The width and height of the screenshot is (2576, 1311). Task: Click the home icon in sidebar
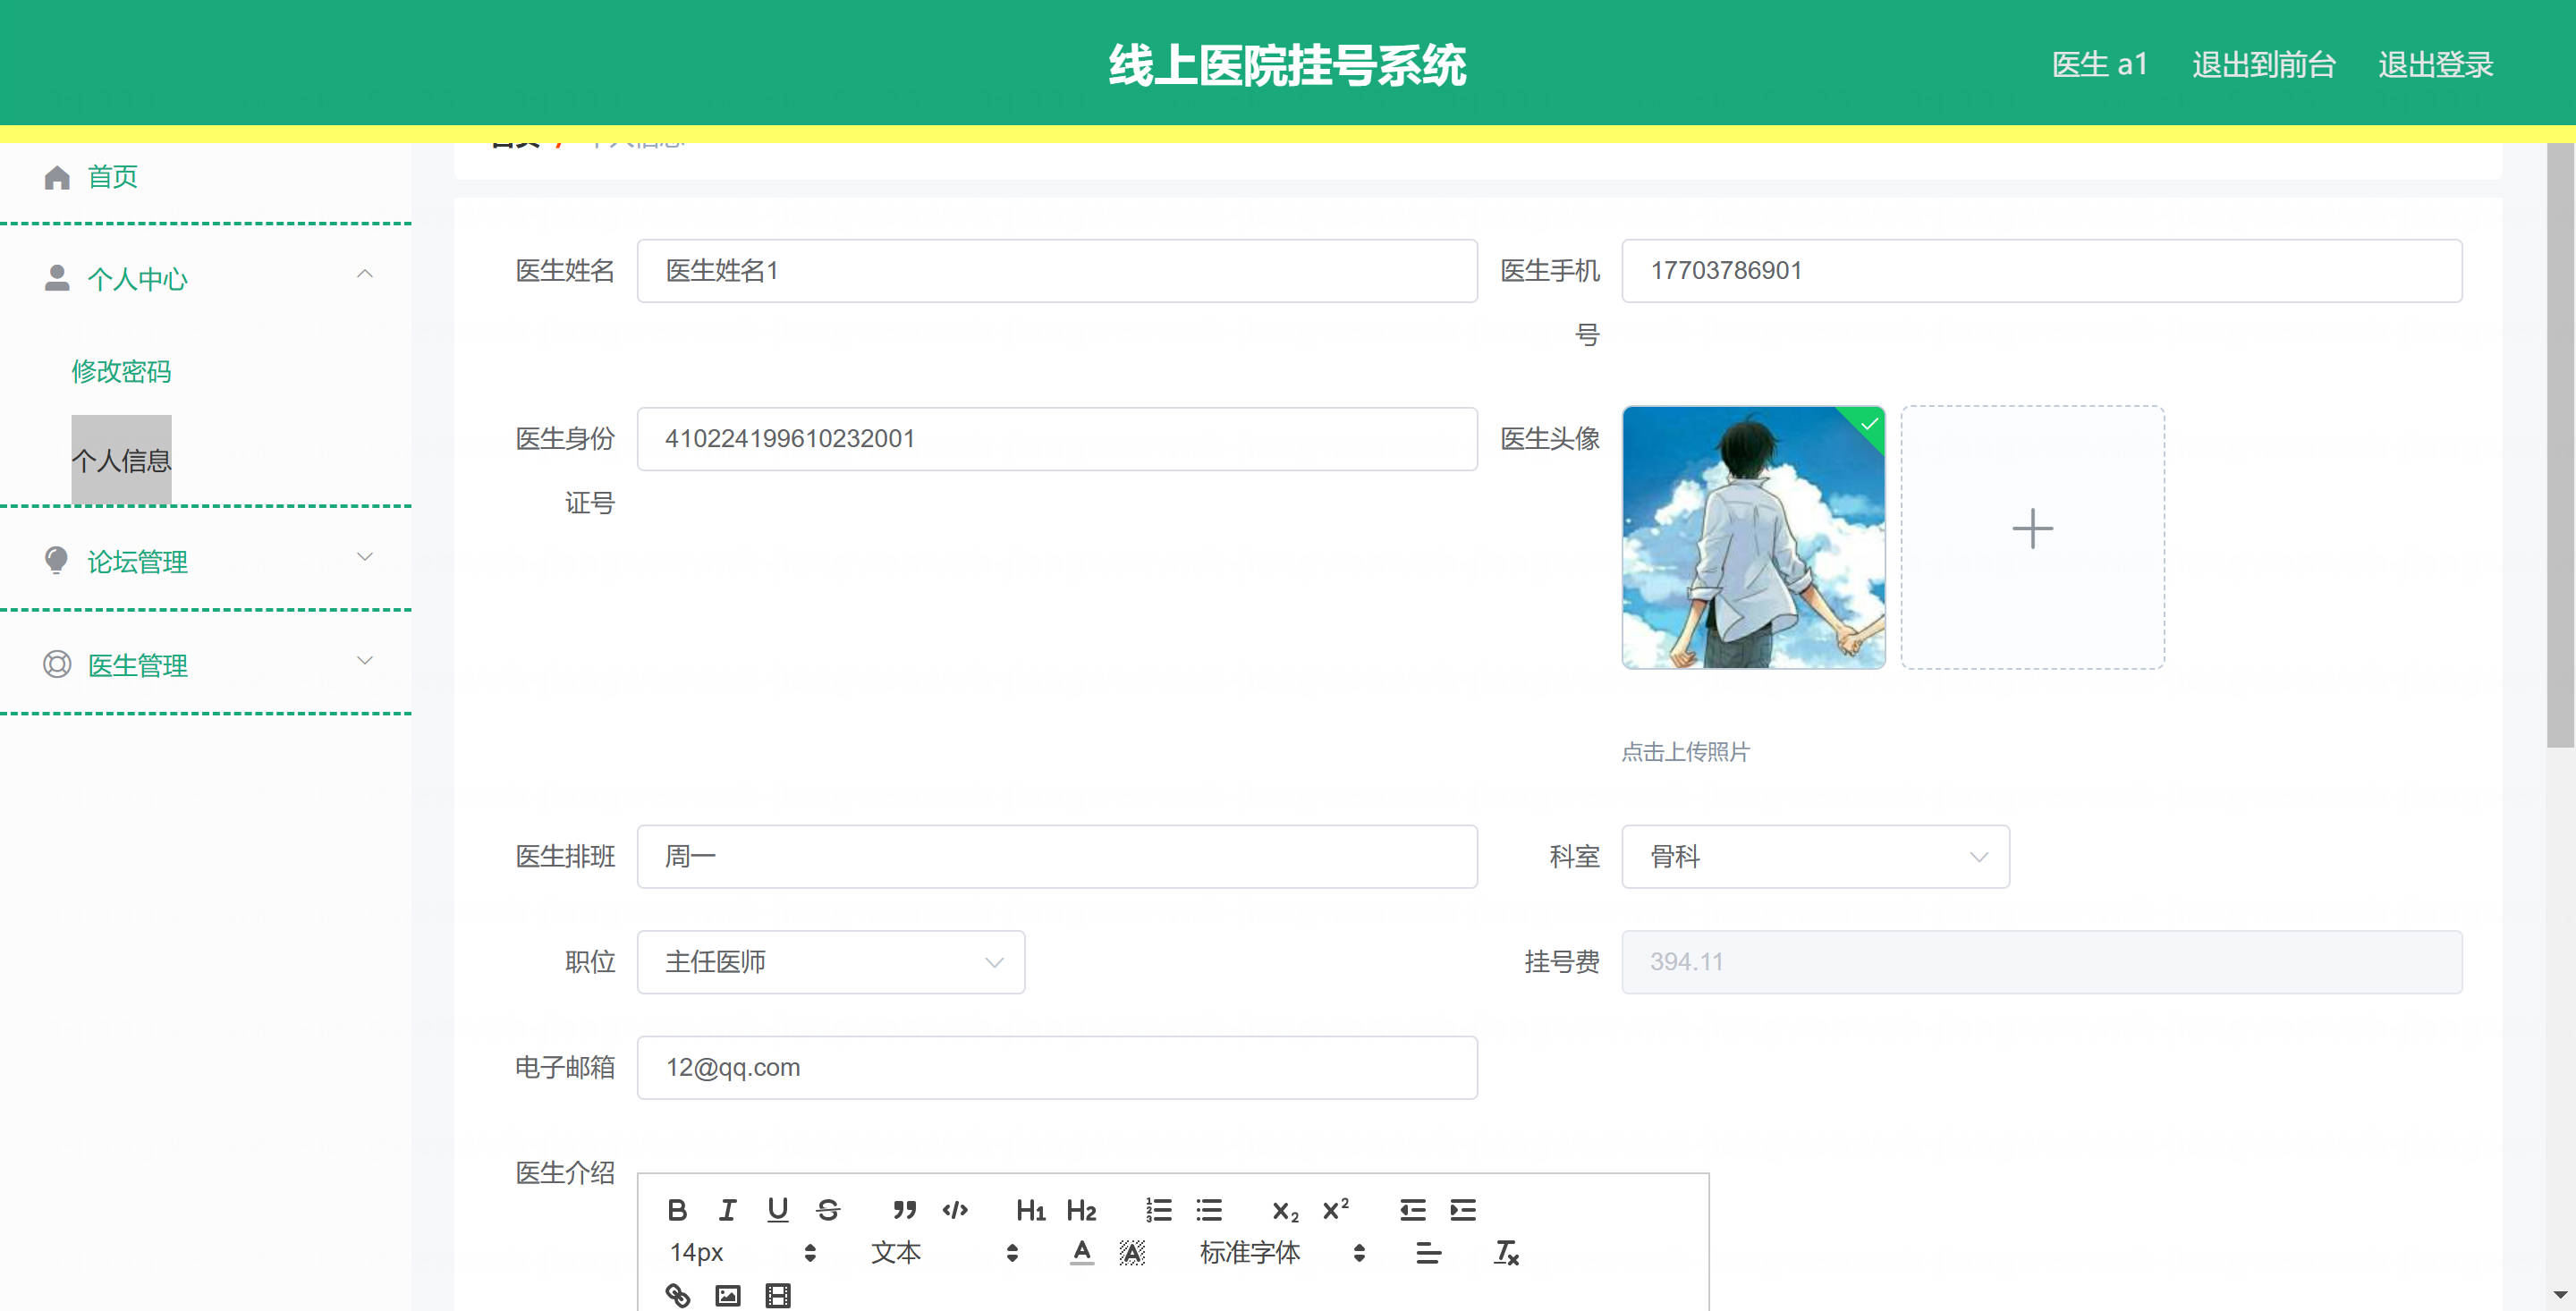click(57, 177)
